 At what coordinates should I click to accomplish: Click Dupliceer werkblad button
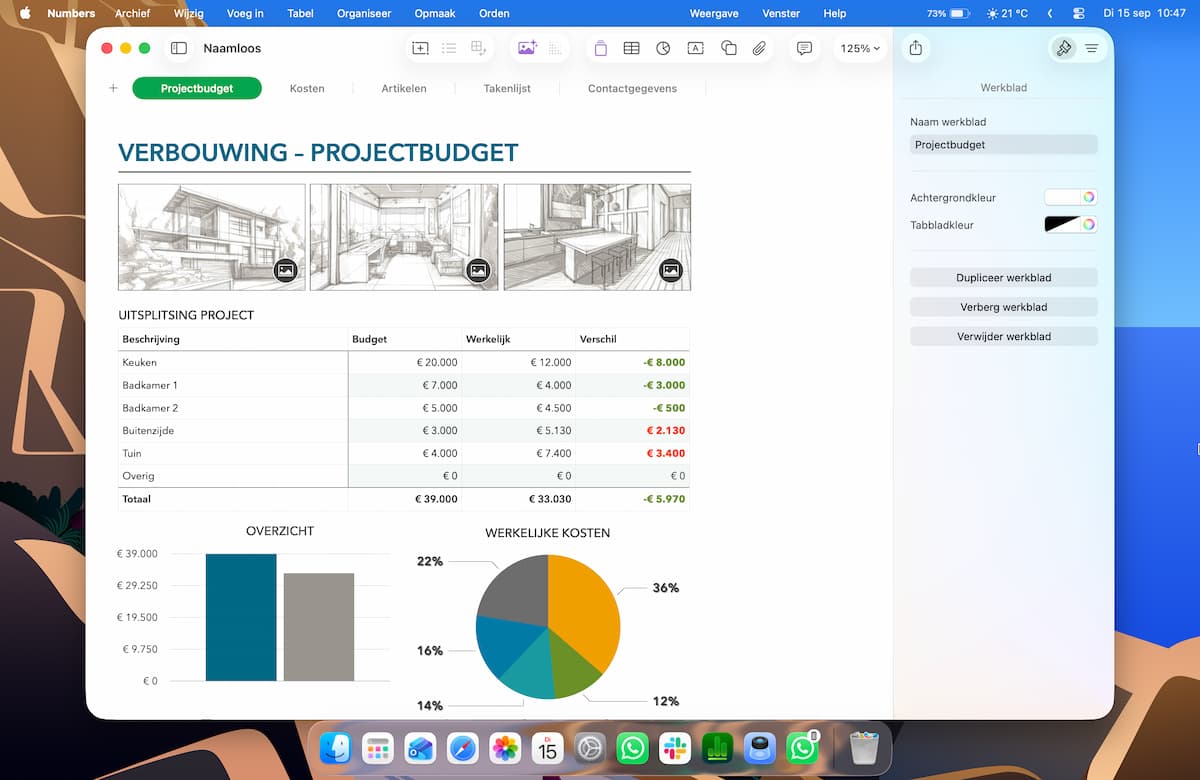tap(1004, 277)
